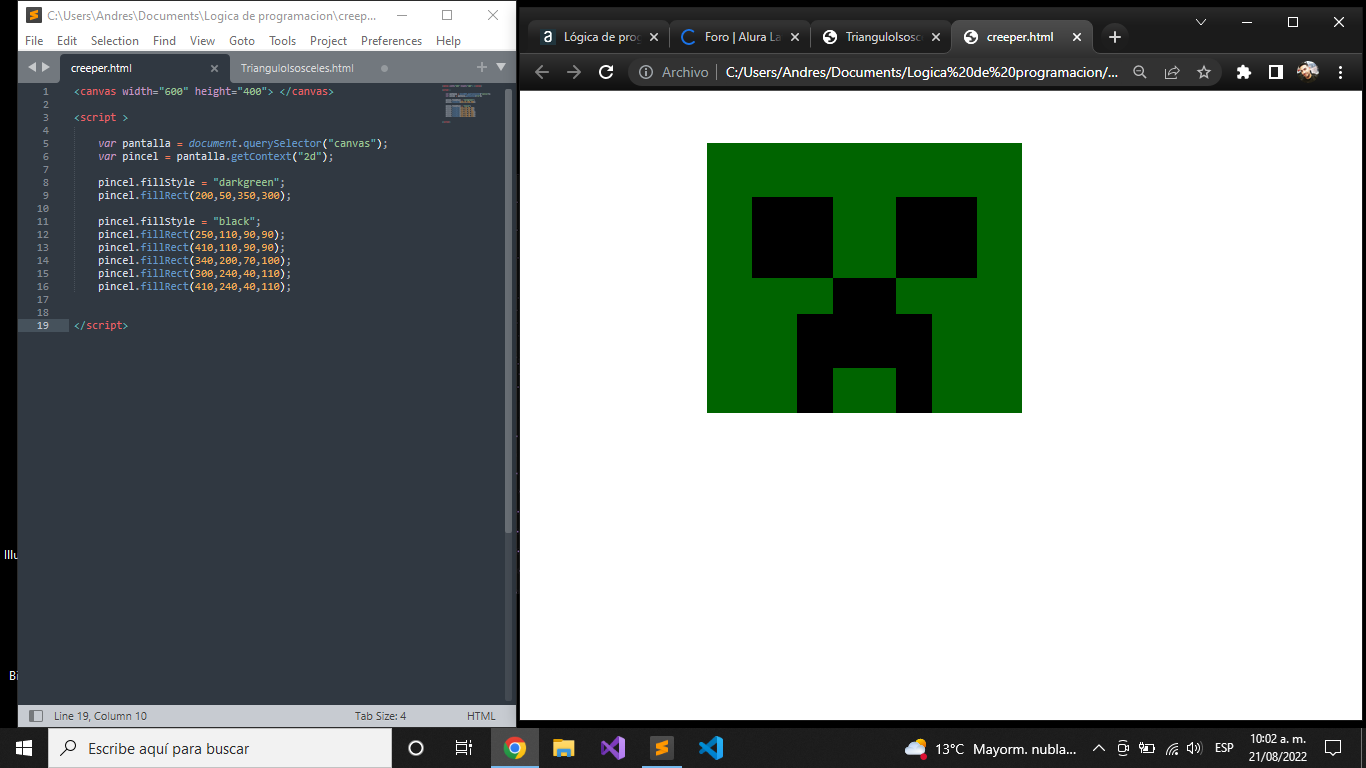Close the Lógica de prog Chrome tab
The height and width of the screenshot is (768, 1366).
point(653,37)
